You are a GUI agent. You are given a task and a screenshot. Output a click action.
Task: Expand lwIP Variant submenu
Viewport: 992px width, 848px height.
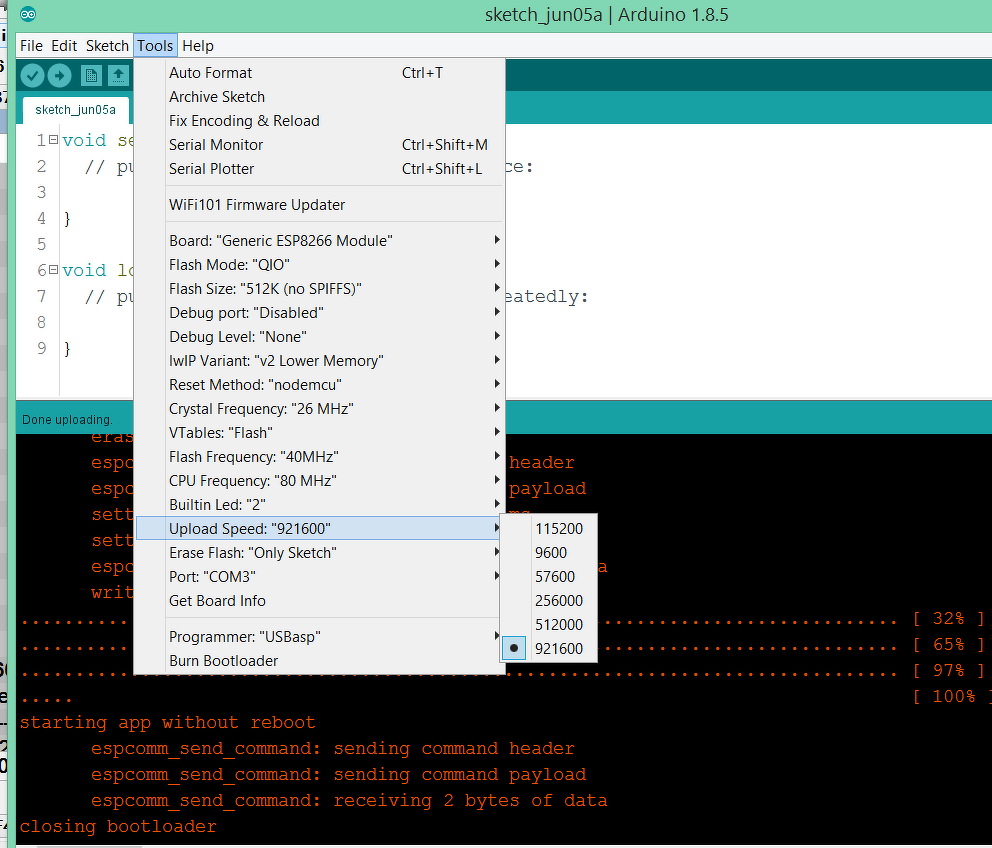pyautogui.click(x=319, y=361)
